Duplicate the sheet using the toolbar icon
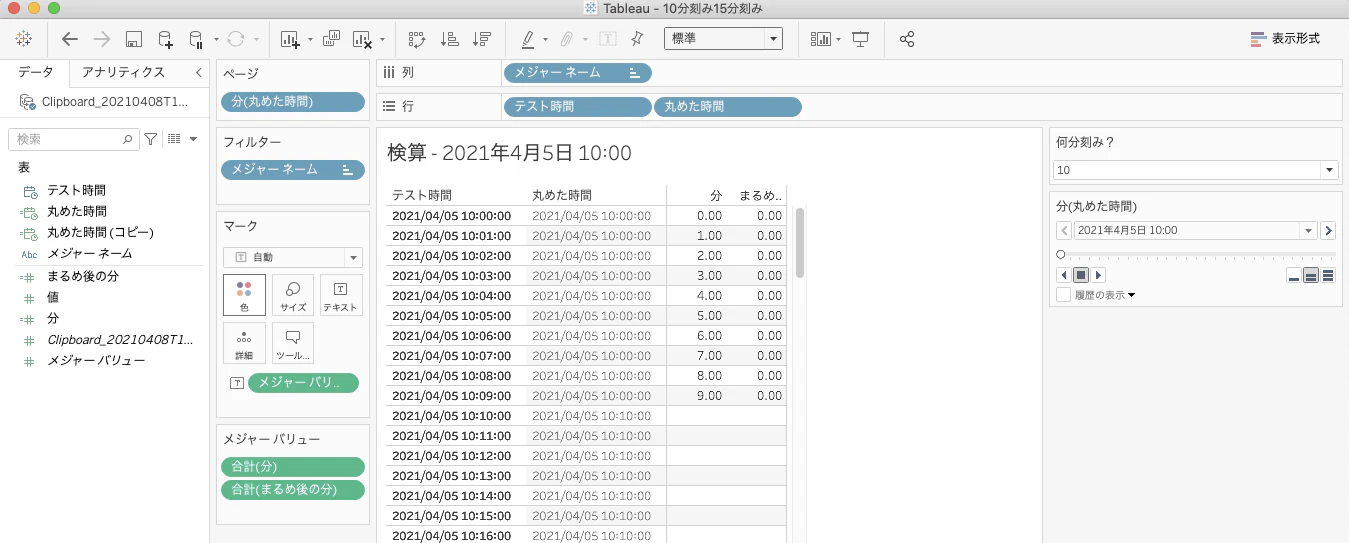This screenshot has height=543, width=1349. 332,39
